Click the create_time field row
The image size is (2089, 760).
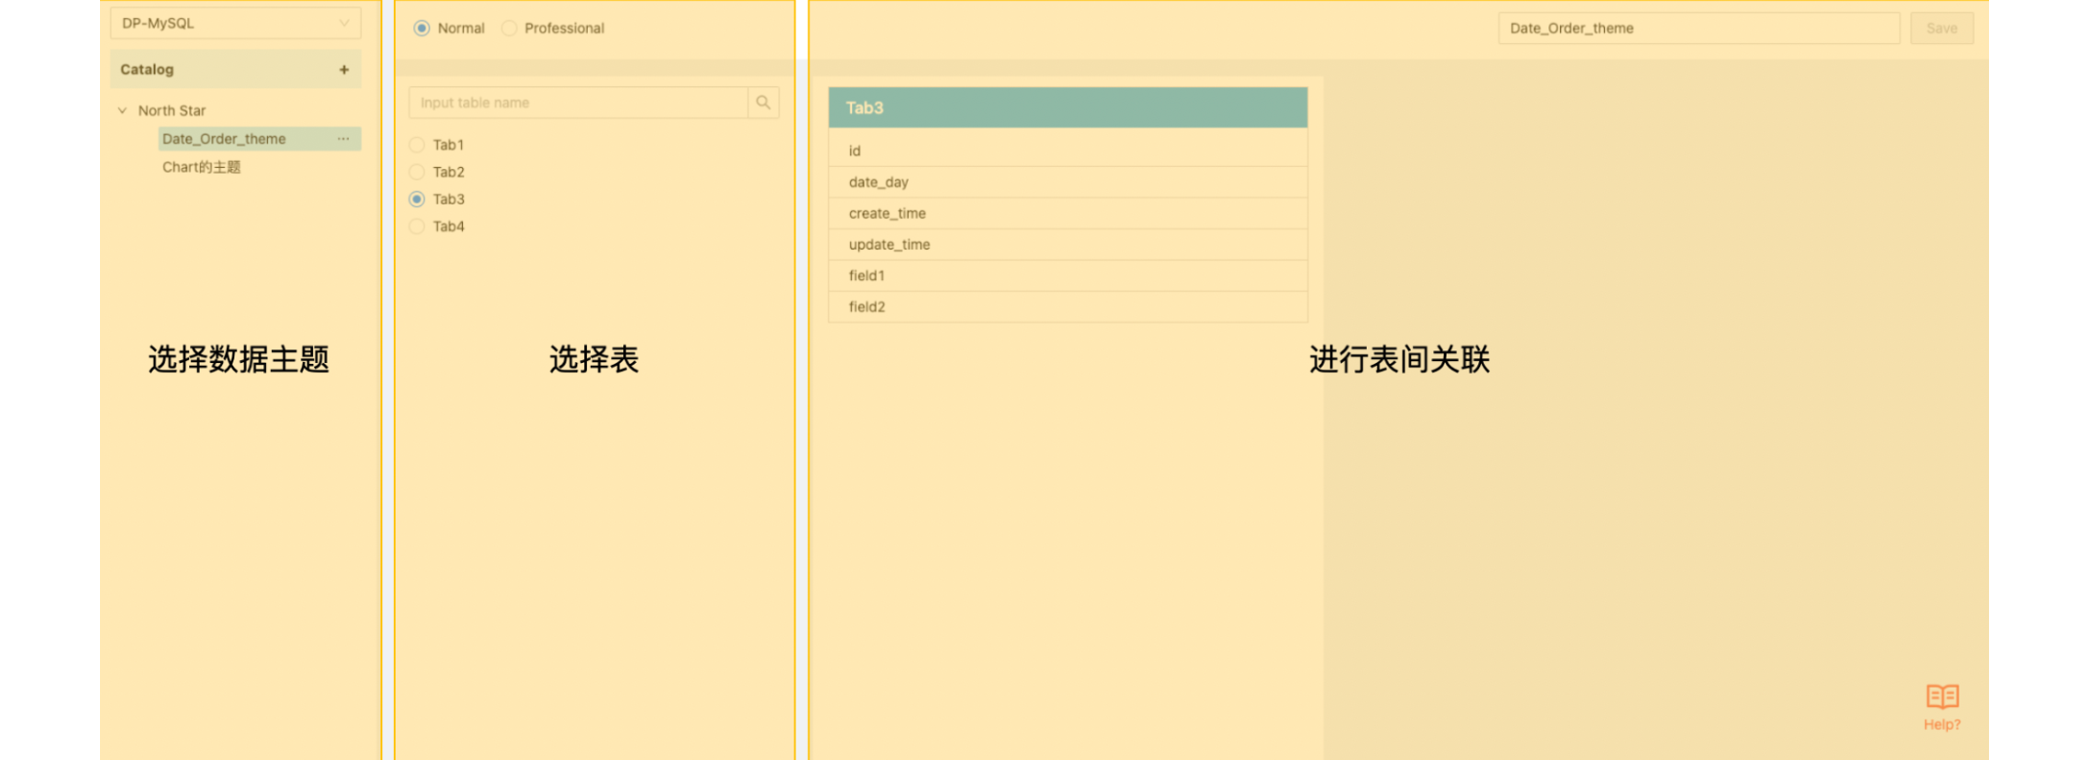pyautogui.click(x=1068, y=213)
